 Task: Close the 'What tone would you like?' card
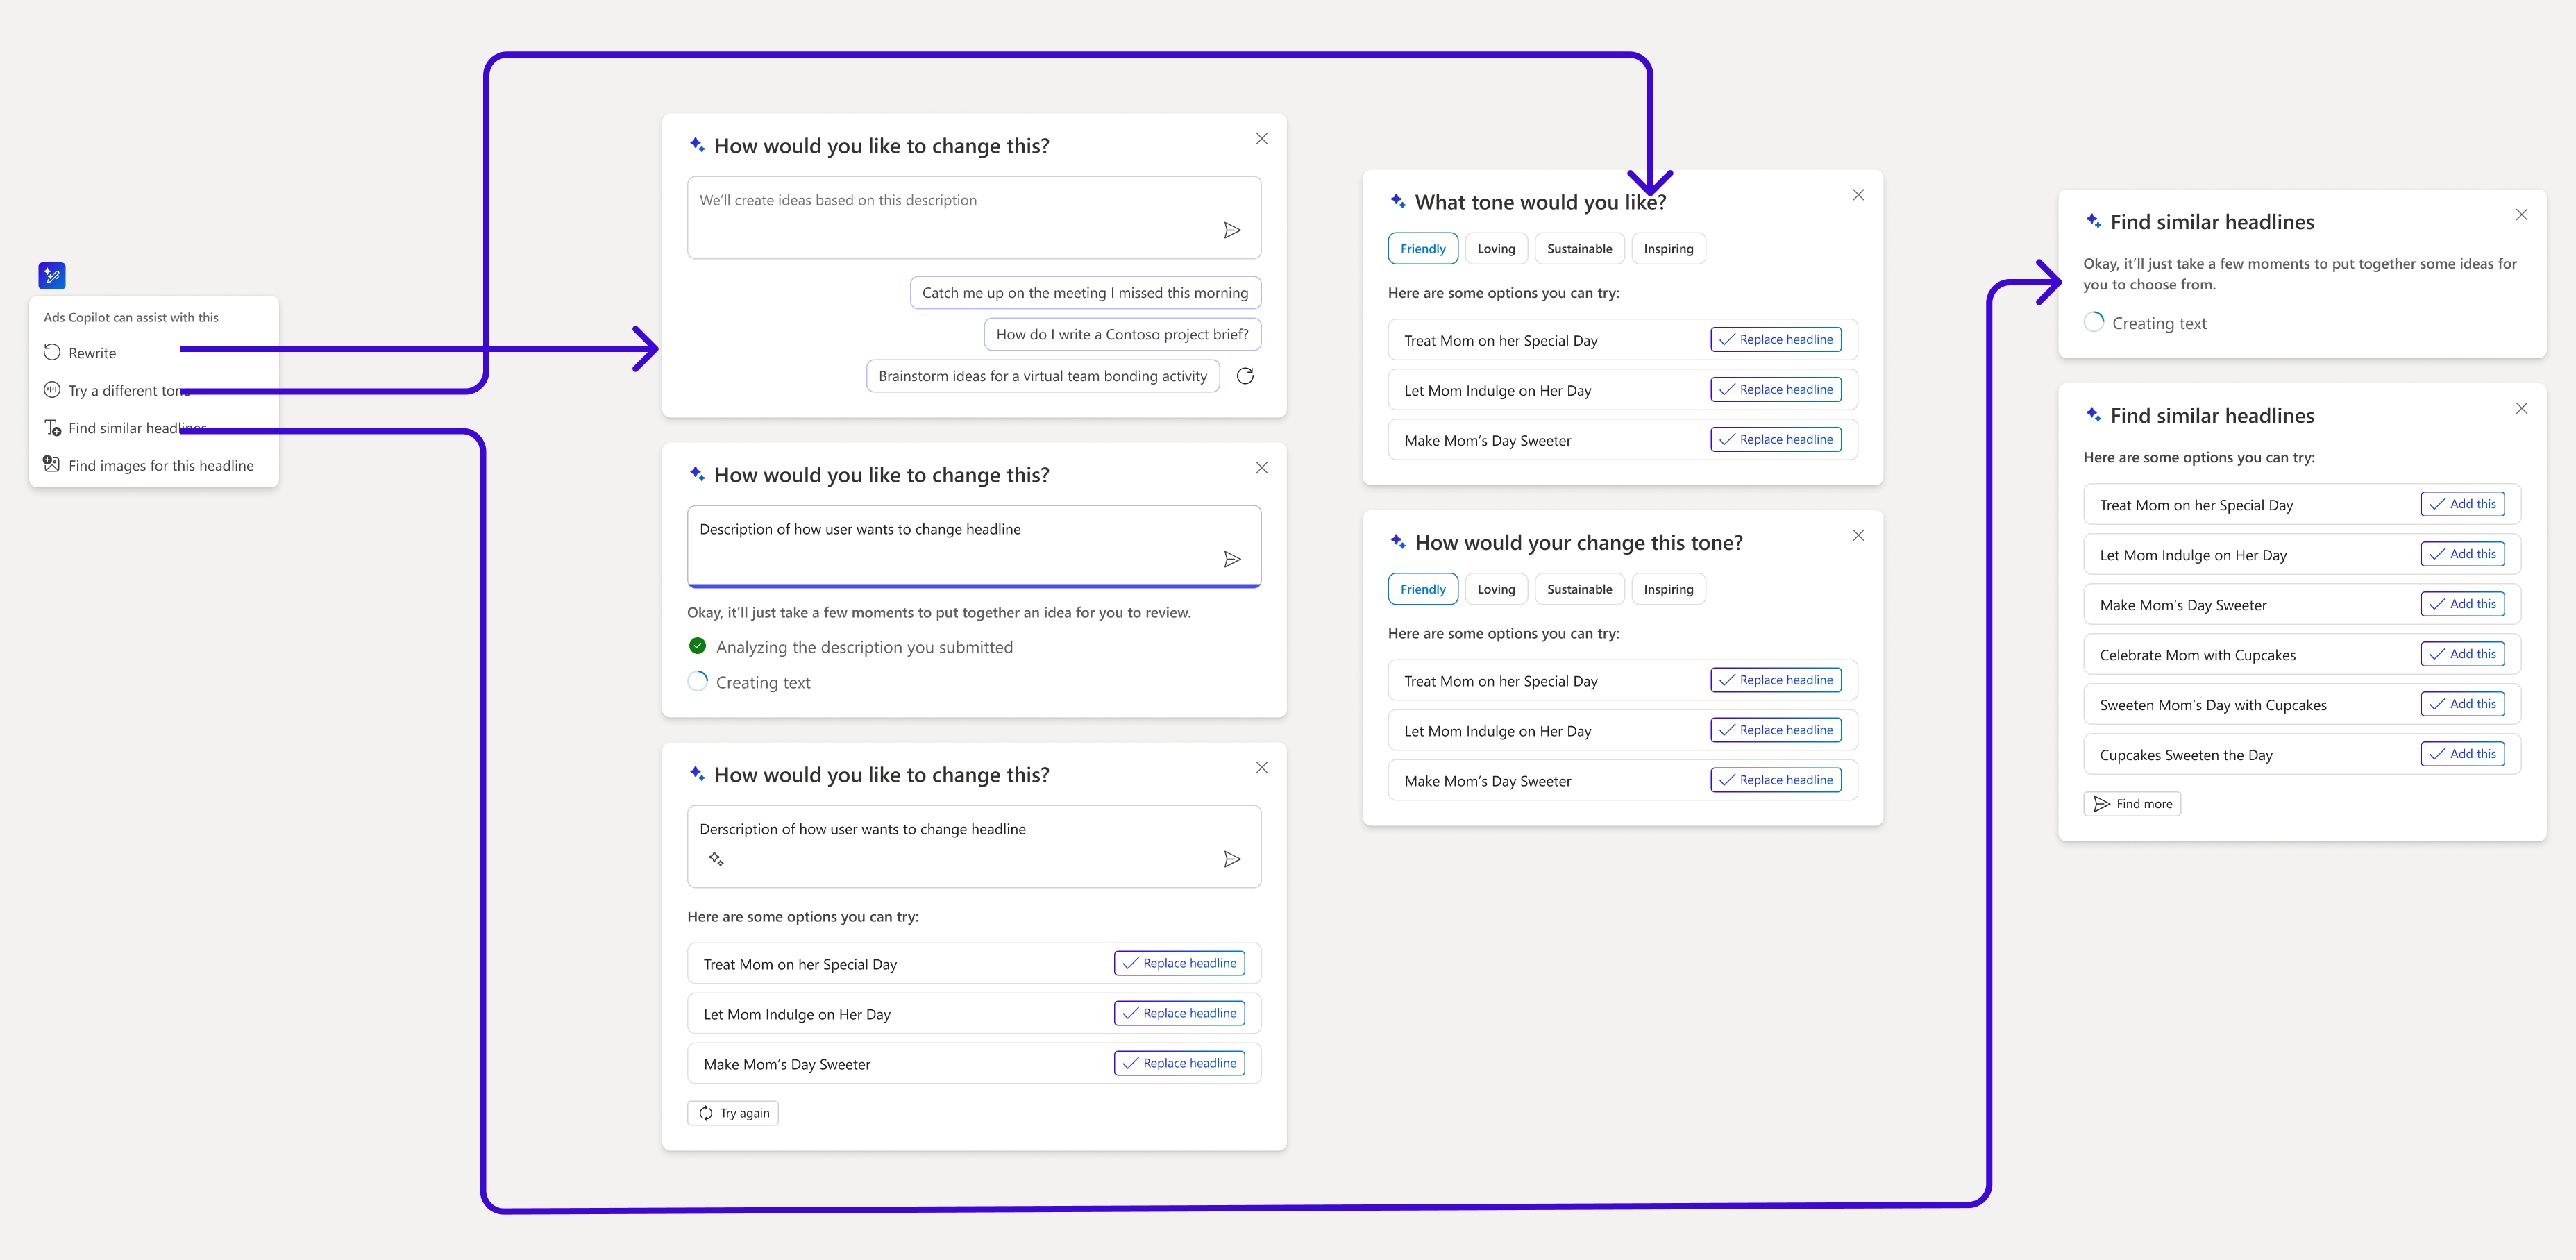(1858, 195)
